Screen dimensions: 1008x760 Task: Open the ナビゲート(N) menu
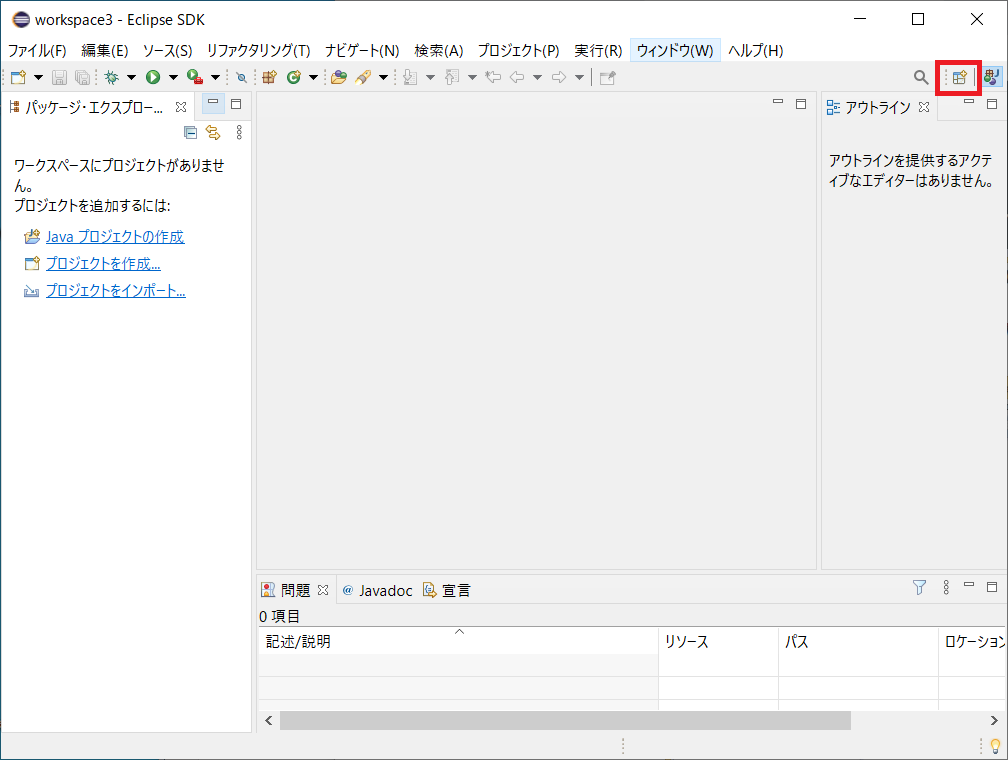coord(362,50)
